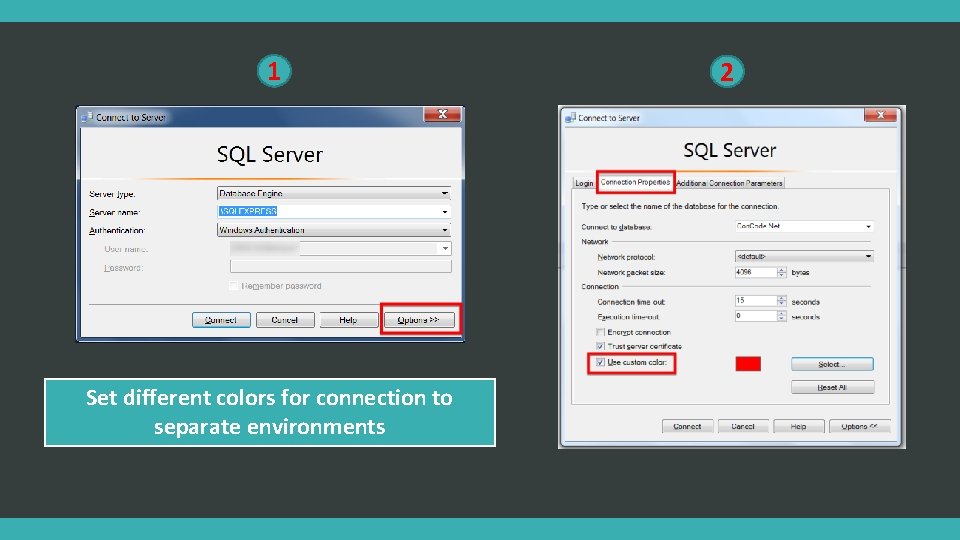Toggle the Use custom color checkbox
The width and height of the screenshot is (960, 540).
(x=600, y=362)
